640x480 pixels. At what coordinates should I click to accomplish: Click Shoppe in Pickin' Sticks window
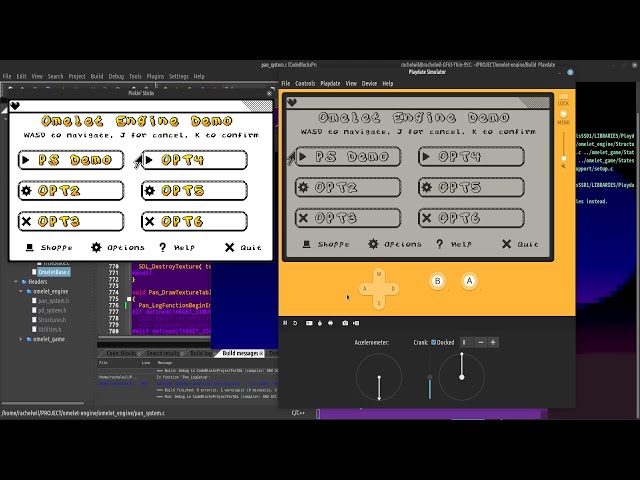(49, 247)
